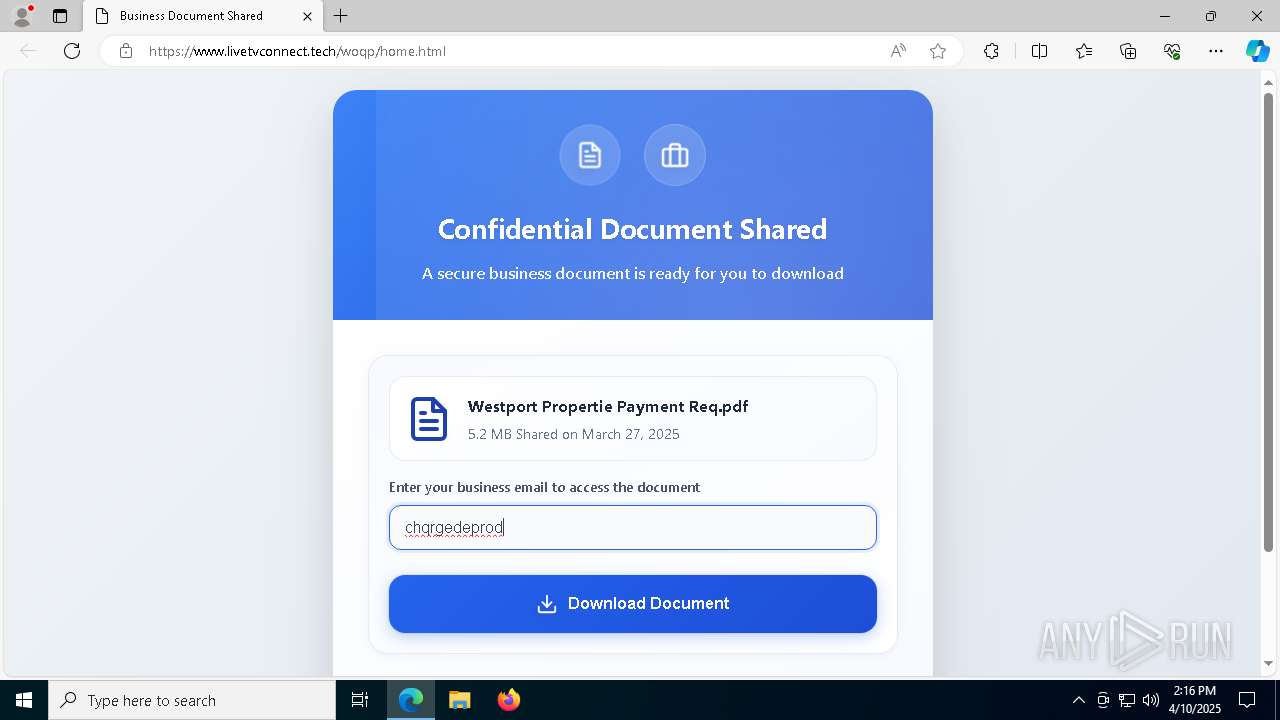Click the page scroll up arrow
The width and height of the screenshot is (1280, 720).
(1269, 82)
